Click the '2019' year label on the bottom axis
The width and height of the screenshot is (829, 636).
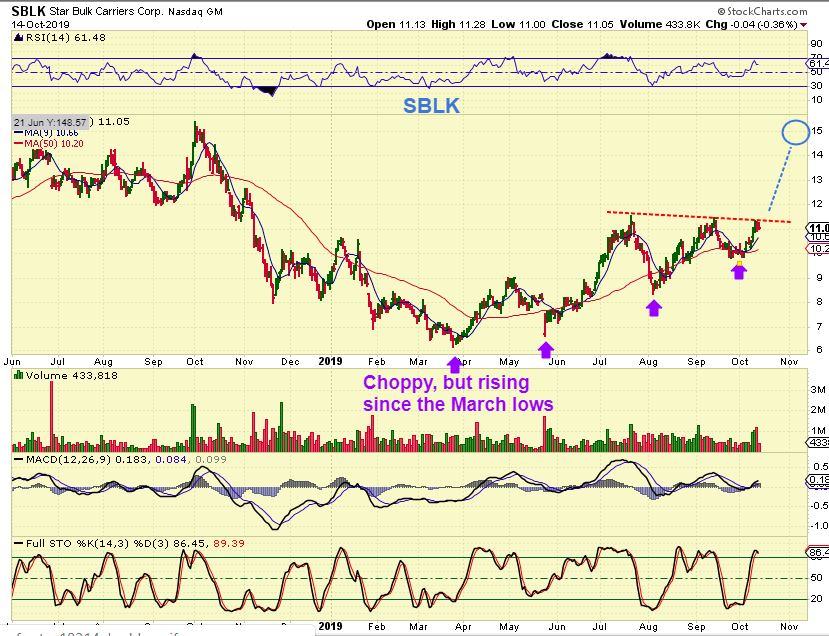click(330, 626)
